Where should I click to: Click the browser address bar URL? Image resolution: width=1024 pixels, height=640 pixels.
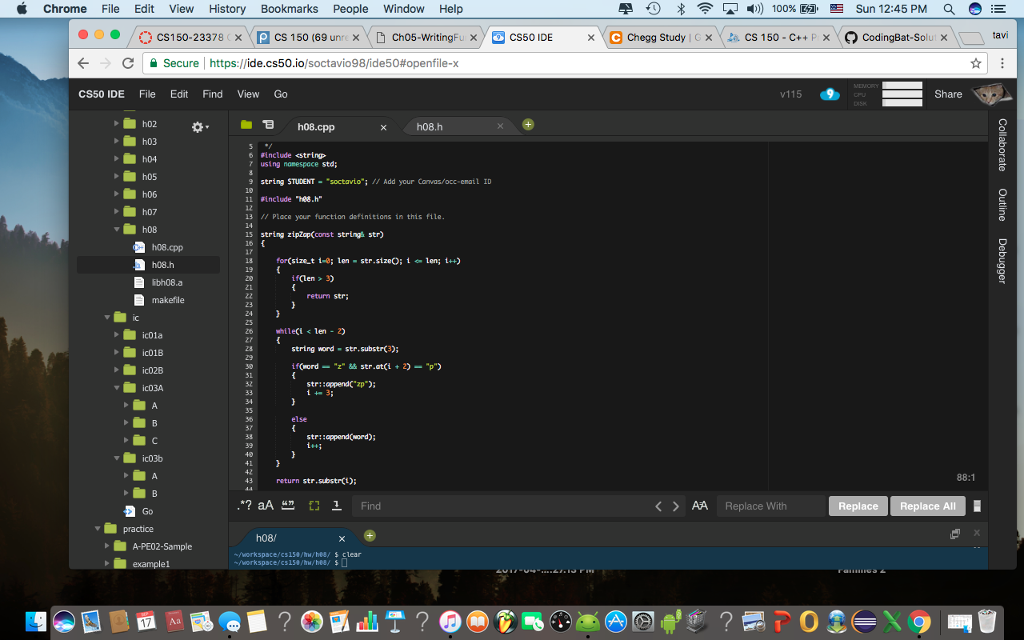pyautogui.click(x=334, y=63)
